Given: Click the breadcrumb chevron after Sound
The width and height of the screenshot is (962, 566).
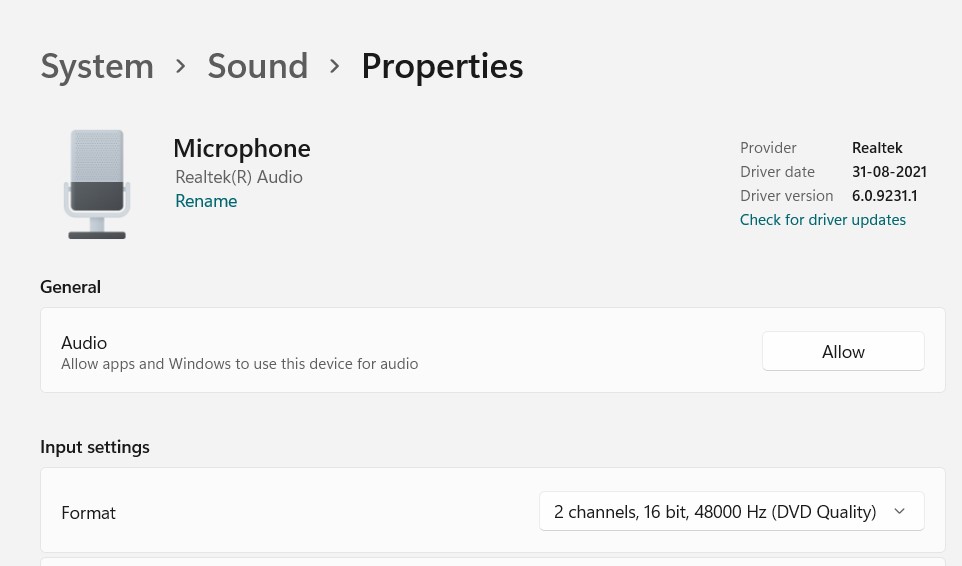Looking at the screenshot, I should [334, 66].
